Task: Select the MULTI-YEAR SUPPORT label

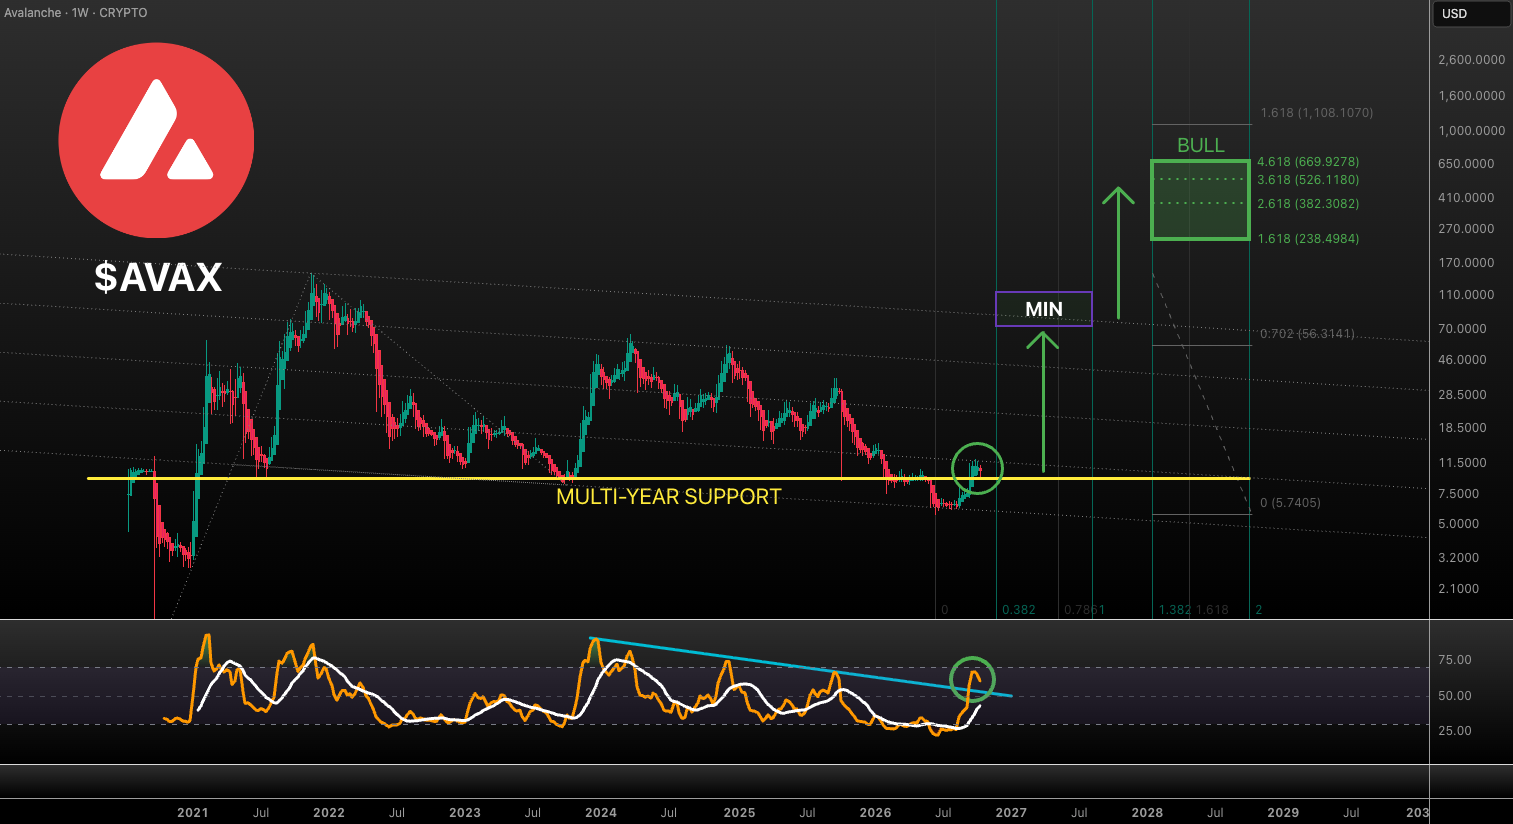Action: (669, 497)
